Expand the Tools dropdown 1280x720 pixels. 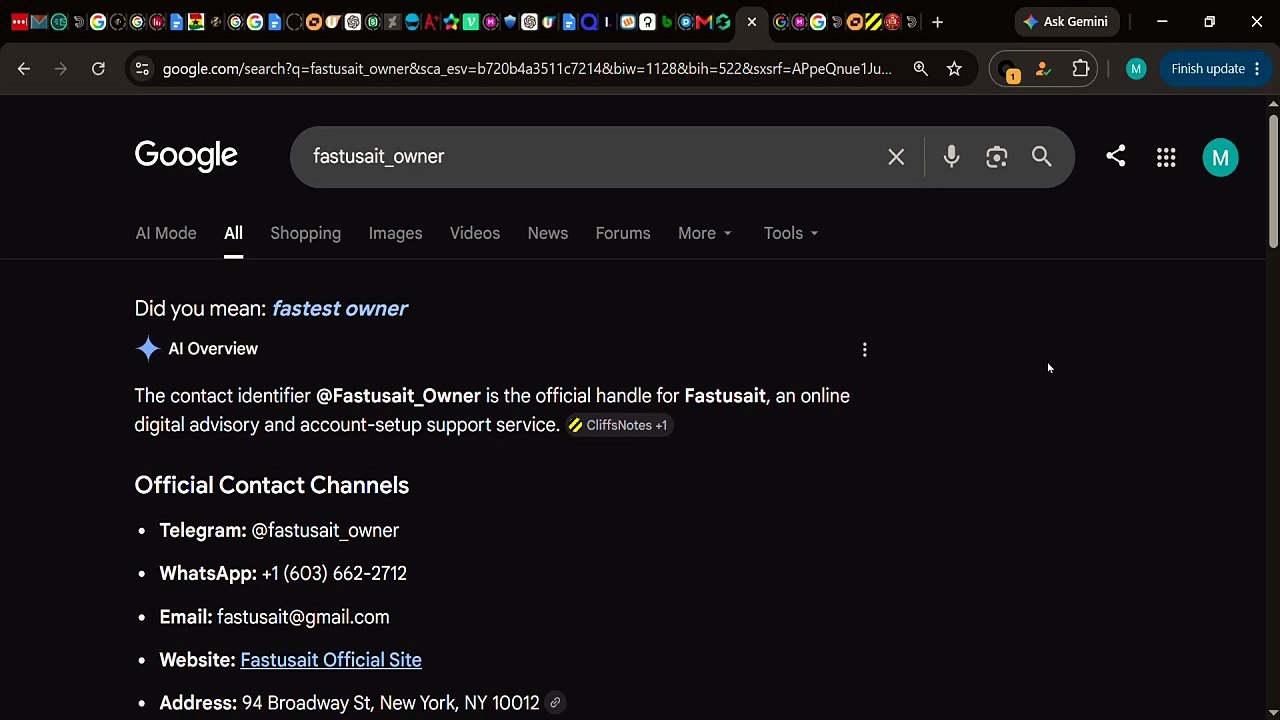tap(791, 233)
